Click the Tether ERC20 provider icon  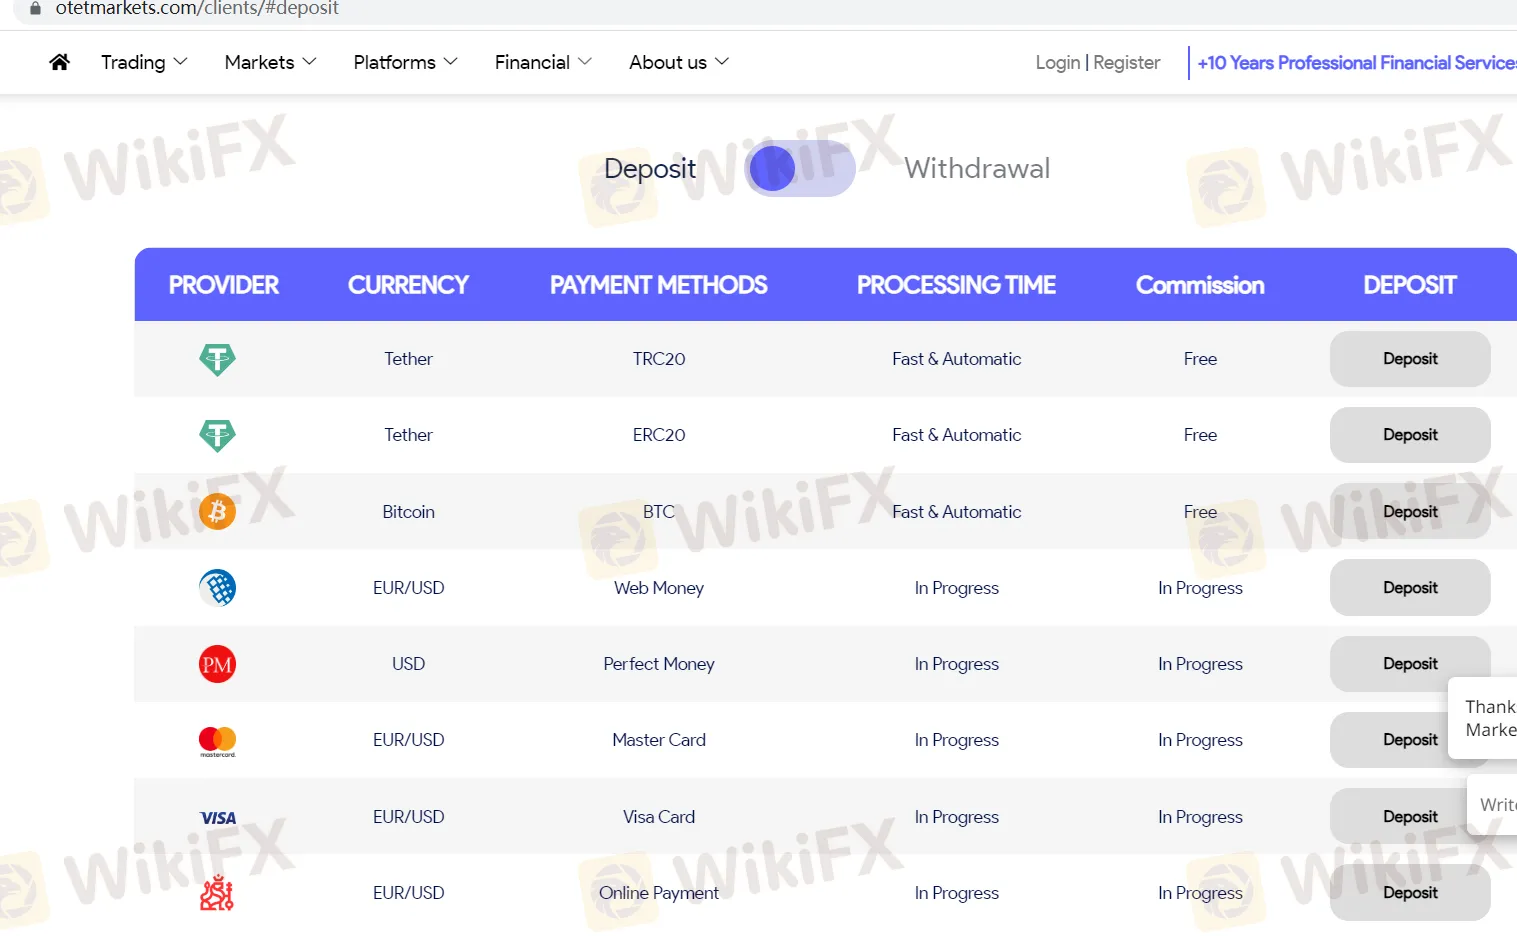(x=217, y=435)
